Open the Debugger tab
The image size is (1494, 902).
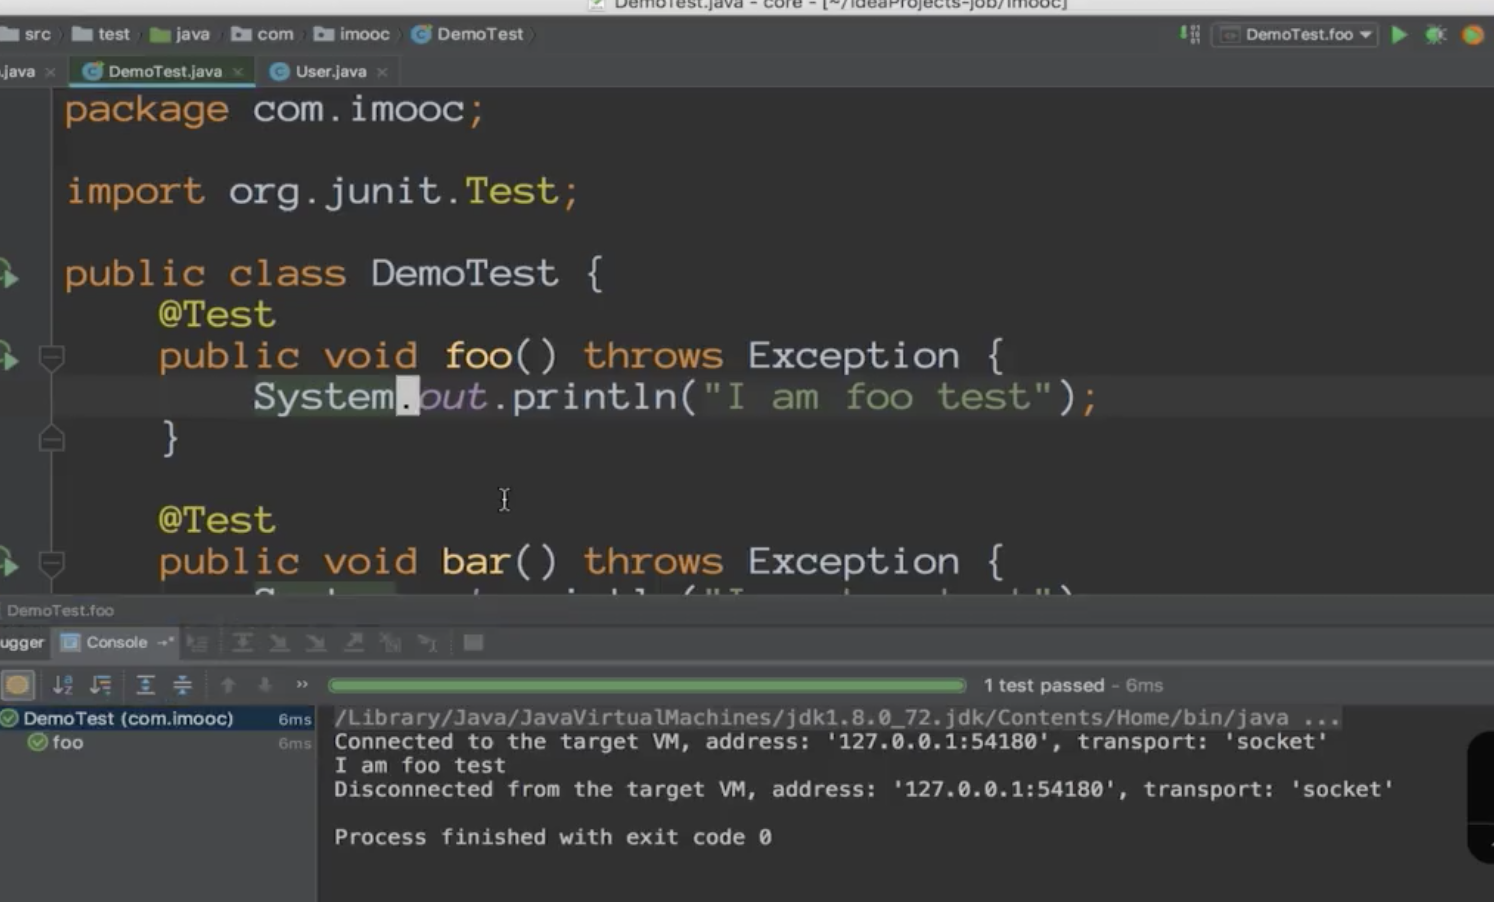point(22,643)
